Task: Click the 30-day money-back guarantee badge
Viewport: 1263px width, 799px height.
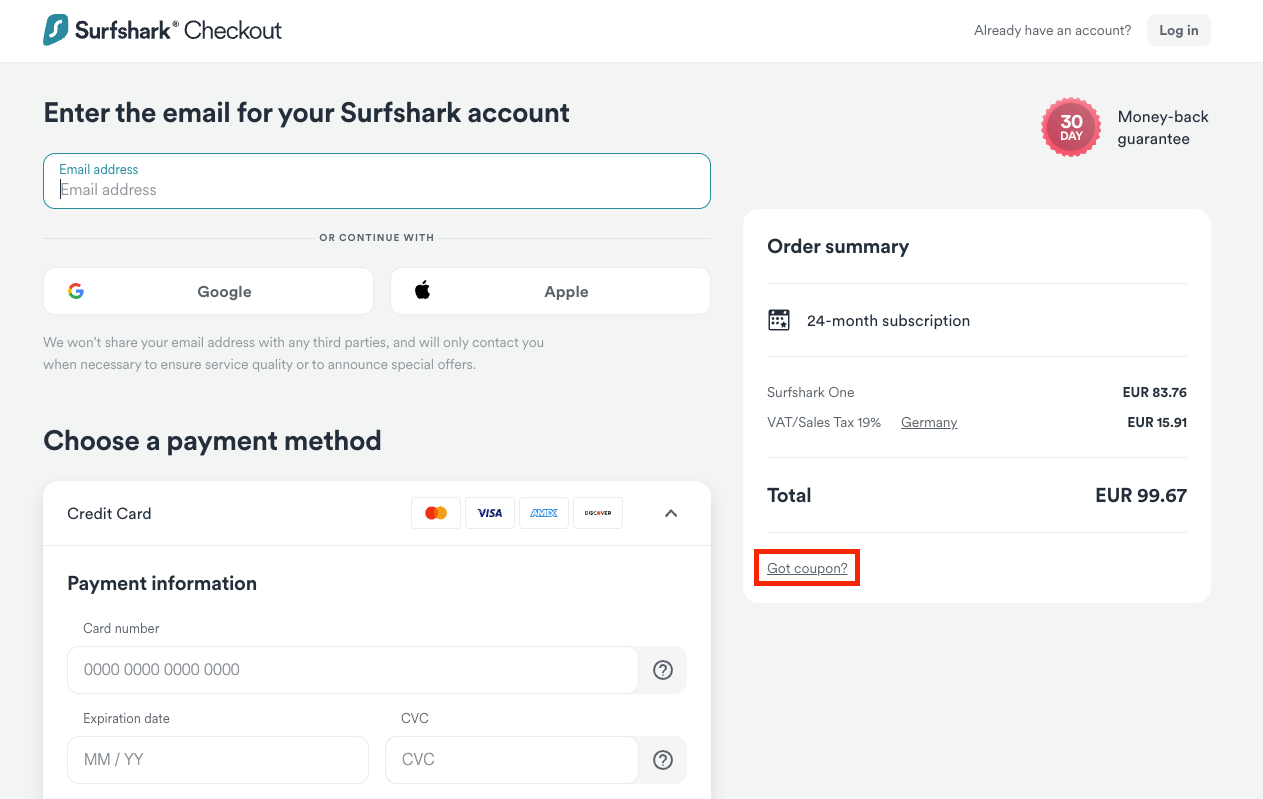Action: point(1070,127)
